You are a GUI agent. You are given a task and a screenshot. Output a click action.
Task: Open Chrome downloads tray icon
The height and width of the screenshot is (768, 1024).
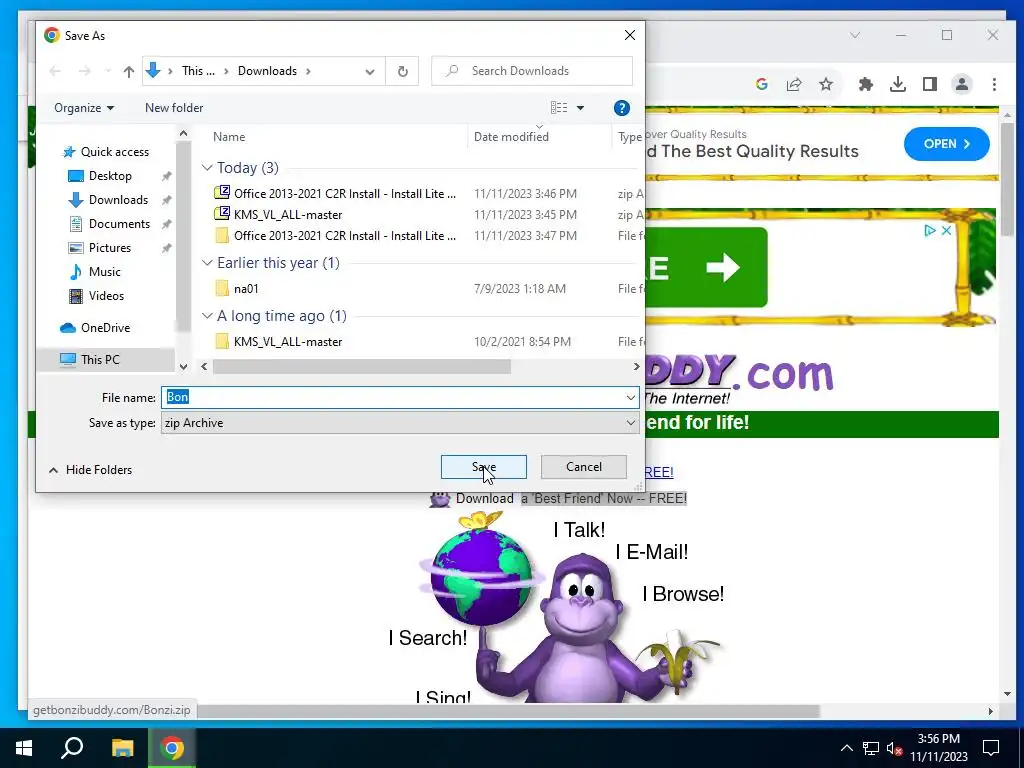(x=898, y=84)
